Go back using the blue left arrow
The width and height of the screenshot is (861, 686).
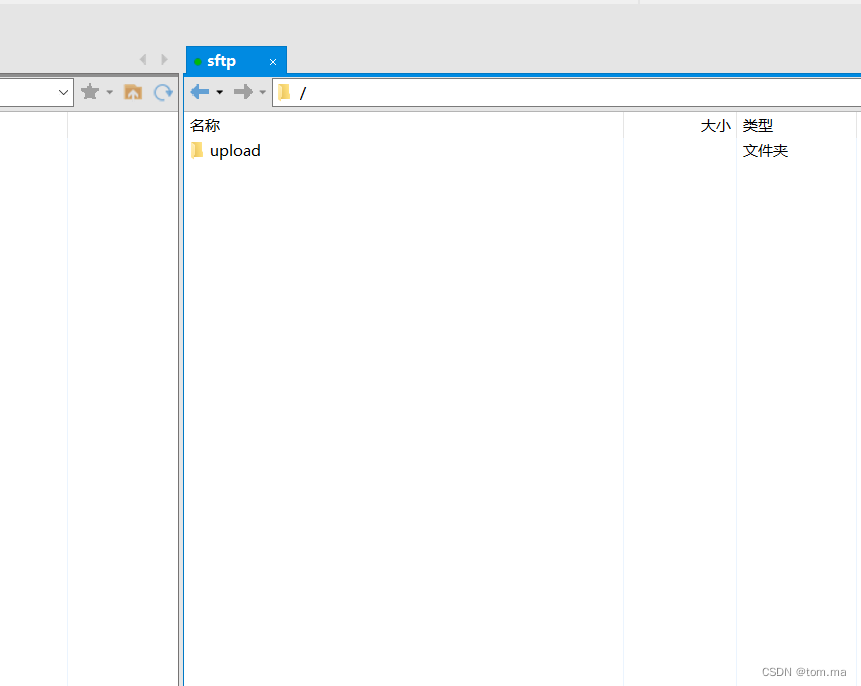pos(200,92)
